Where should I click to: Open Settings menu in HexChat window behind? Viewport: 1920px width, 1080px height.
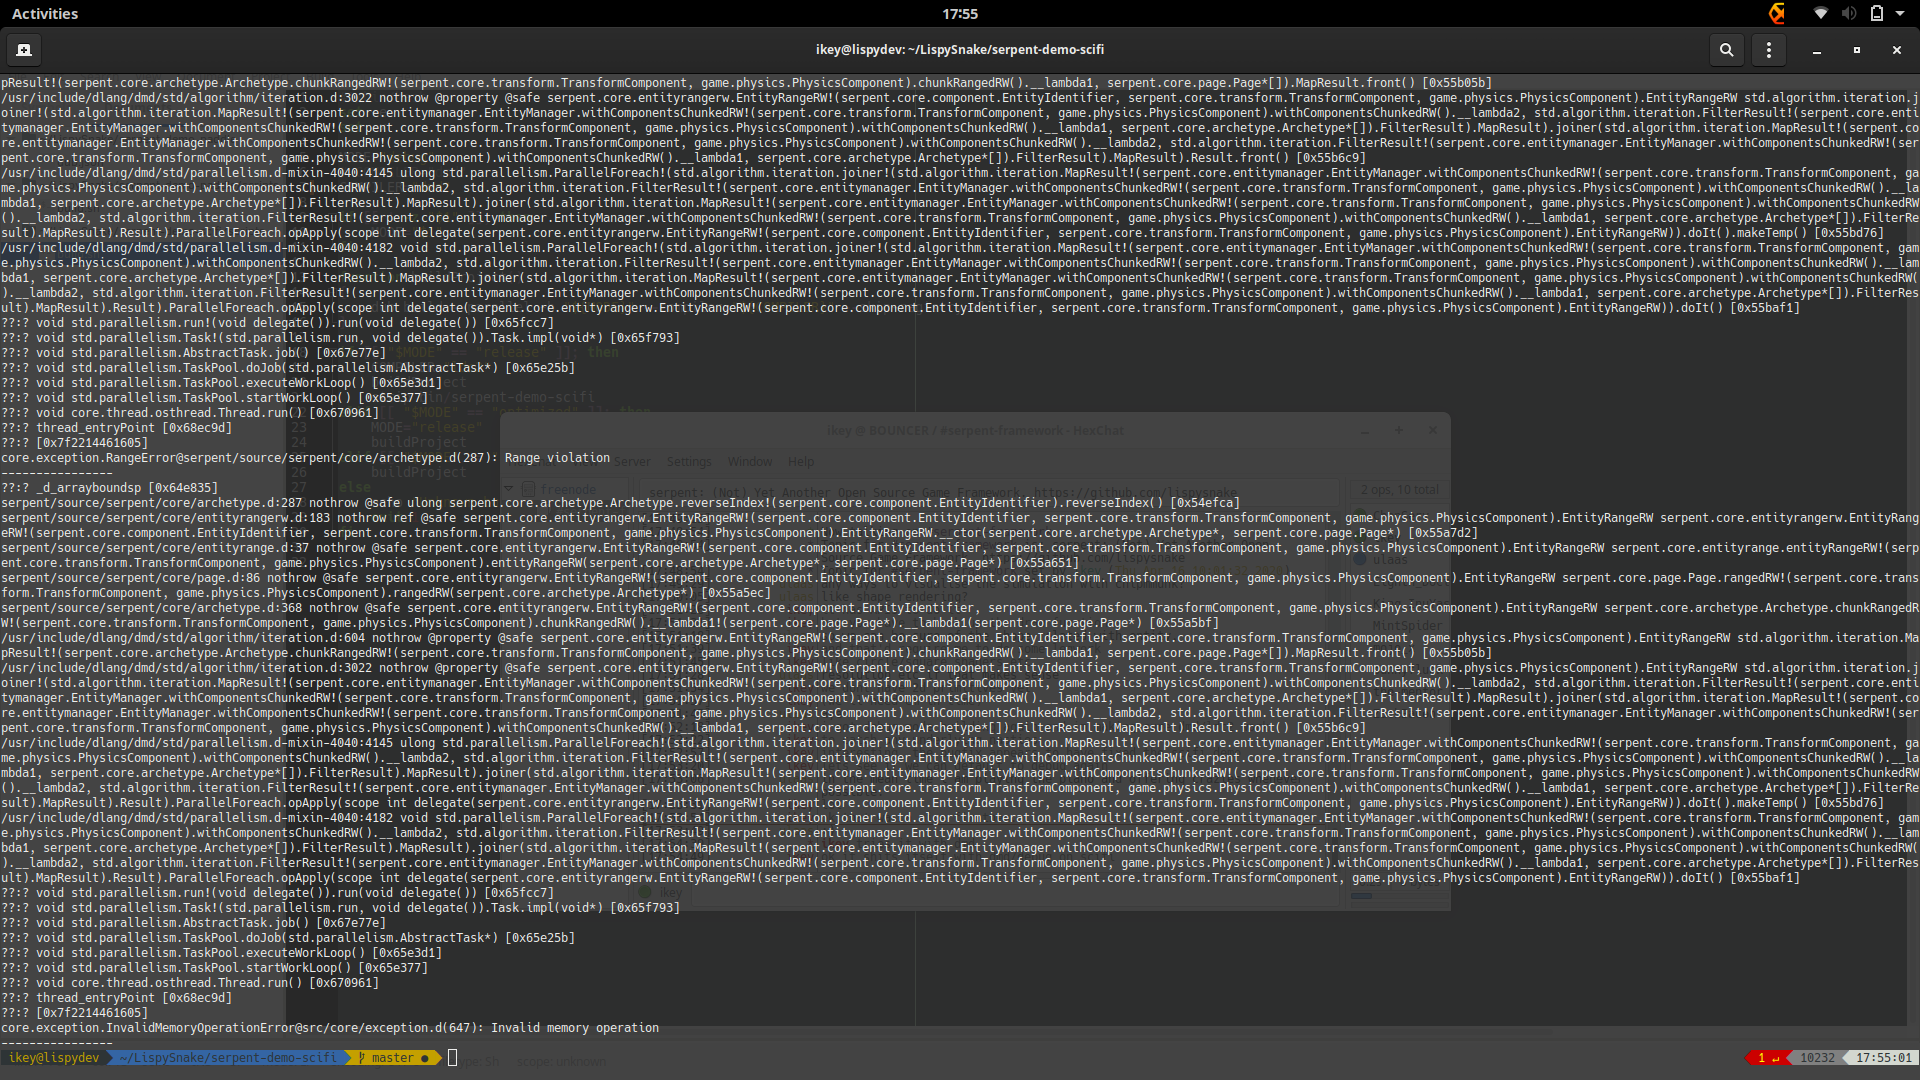click(689, 462)
